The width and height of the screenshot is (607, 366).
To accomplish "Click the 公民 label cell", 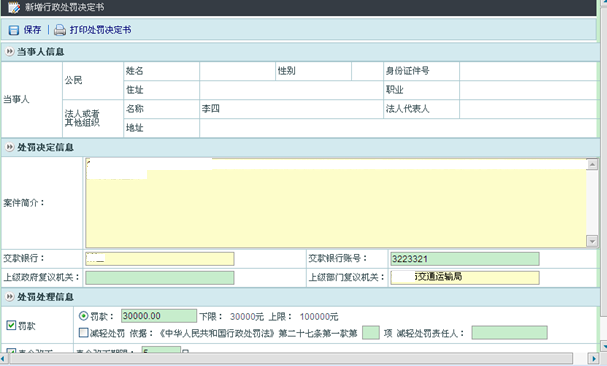I will [x=93, y=81].
